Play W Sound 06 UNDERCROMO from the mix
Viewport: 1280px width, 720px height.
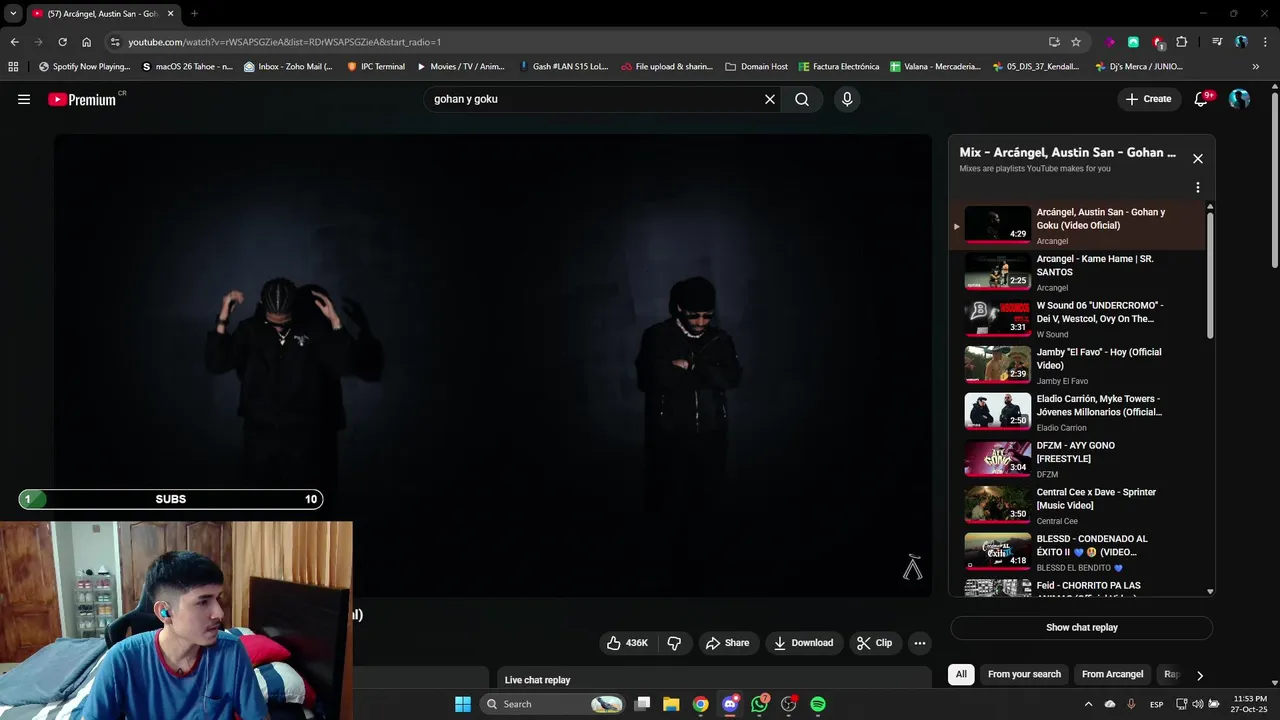(1078, 319)
